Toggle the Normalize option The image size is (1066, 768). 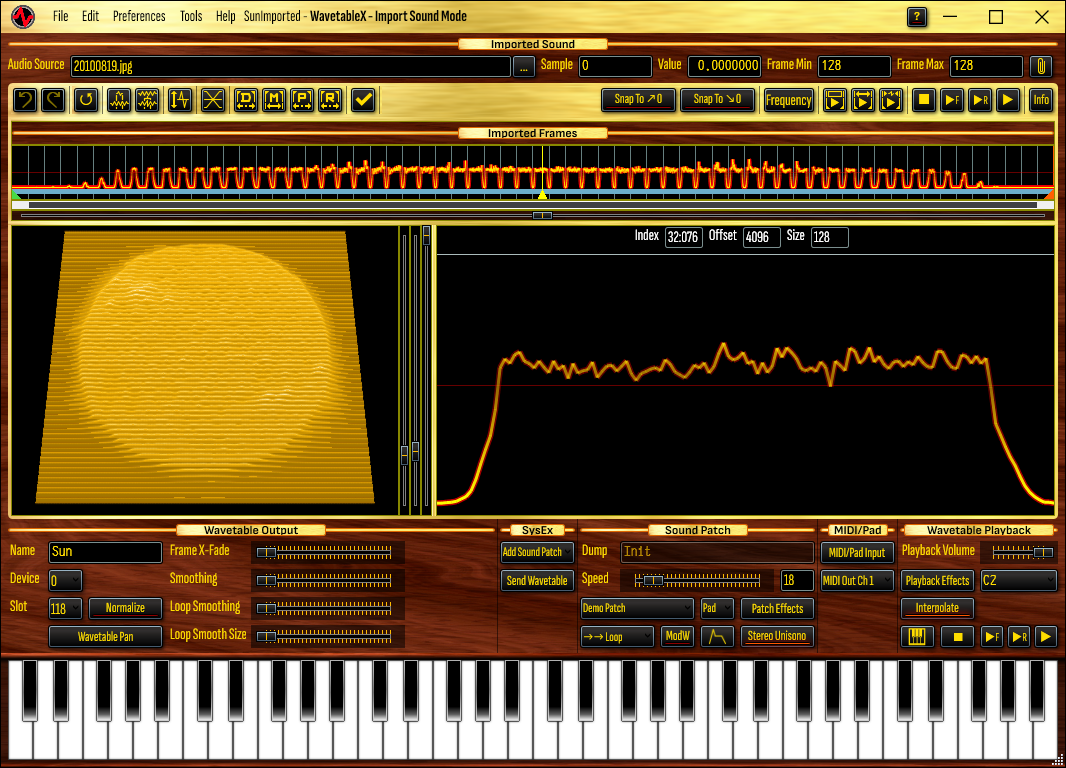point(125,608)
